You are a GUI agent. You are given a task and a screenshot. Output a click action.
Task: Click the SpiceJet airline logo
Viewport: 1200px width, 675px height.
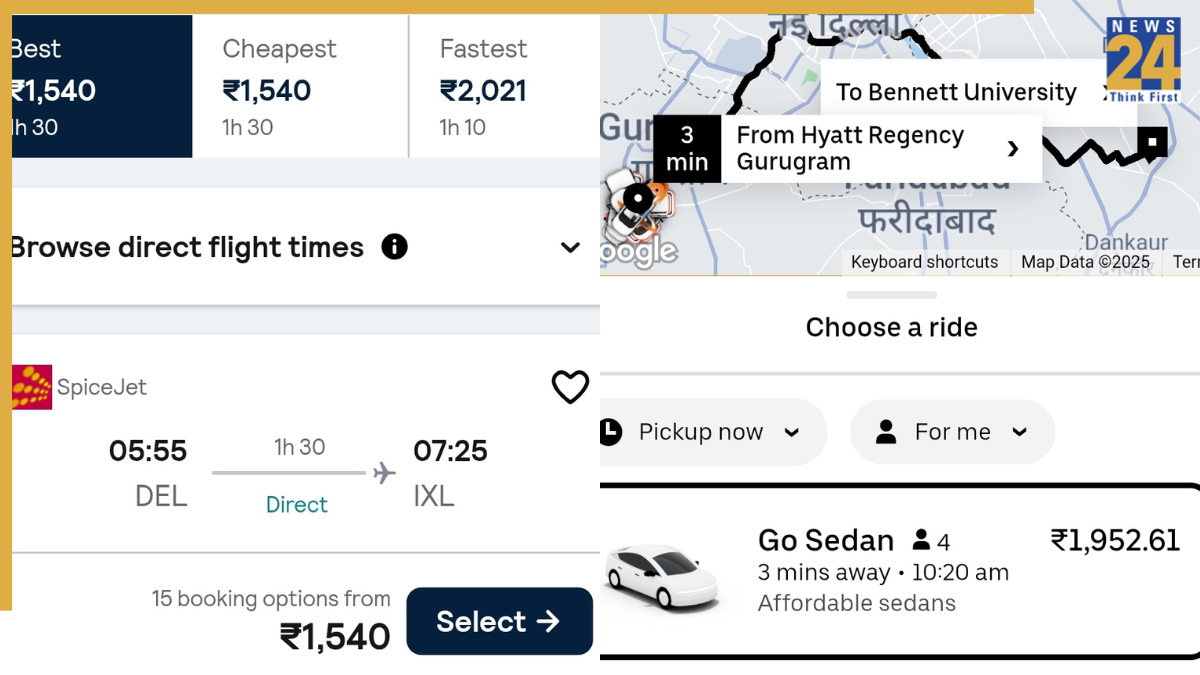[32, 387]
